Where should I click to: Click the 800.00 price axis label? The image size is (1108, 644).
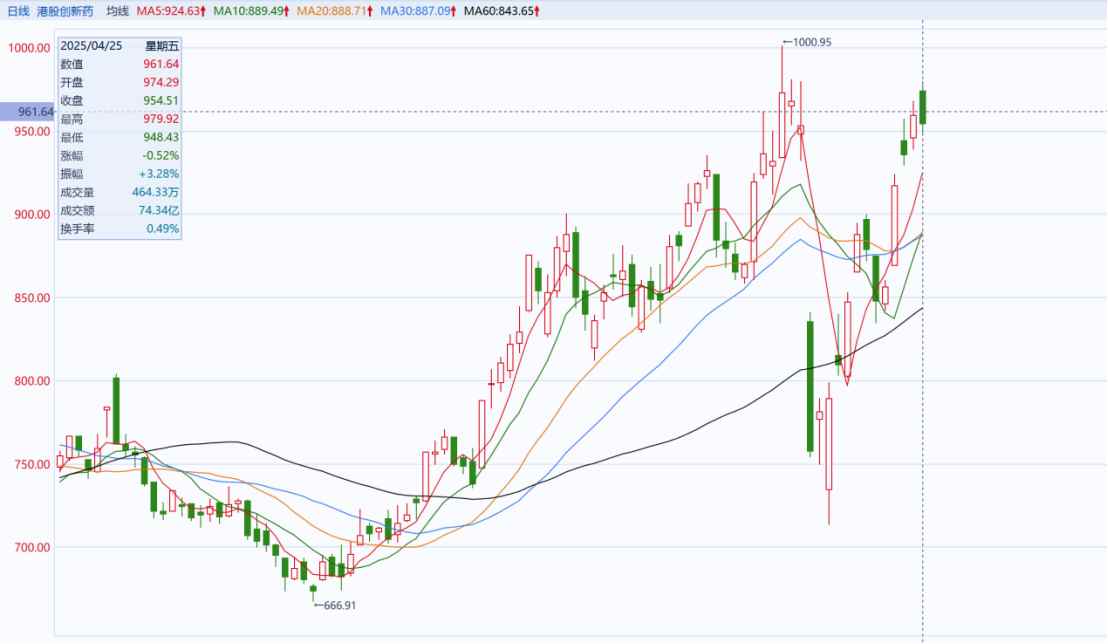pyautogui.click(x=33, y=381)
